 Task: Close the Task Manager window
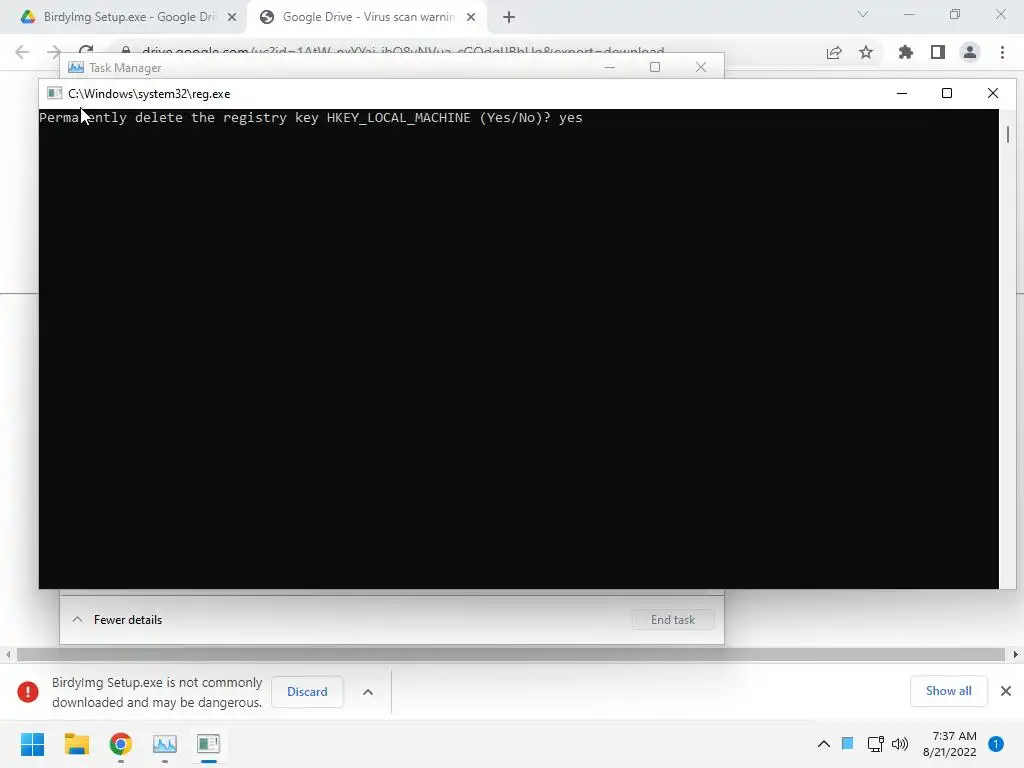tap(701, 67)
